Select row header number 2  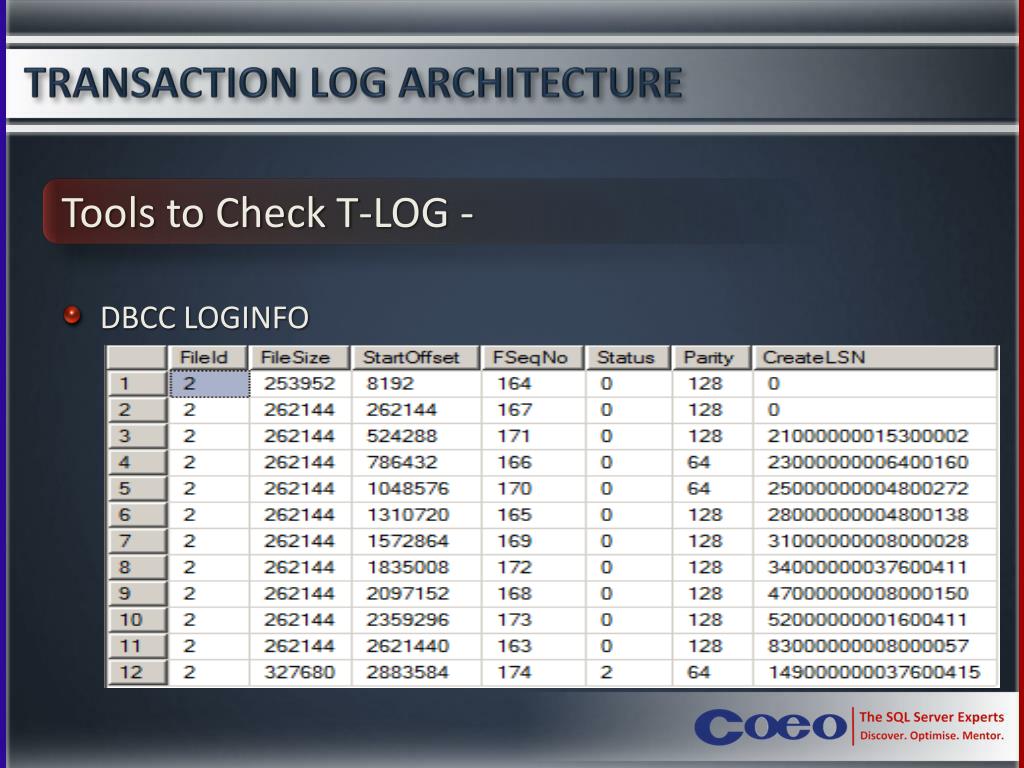pyautogui.click(x=136, y=409)
